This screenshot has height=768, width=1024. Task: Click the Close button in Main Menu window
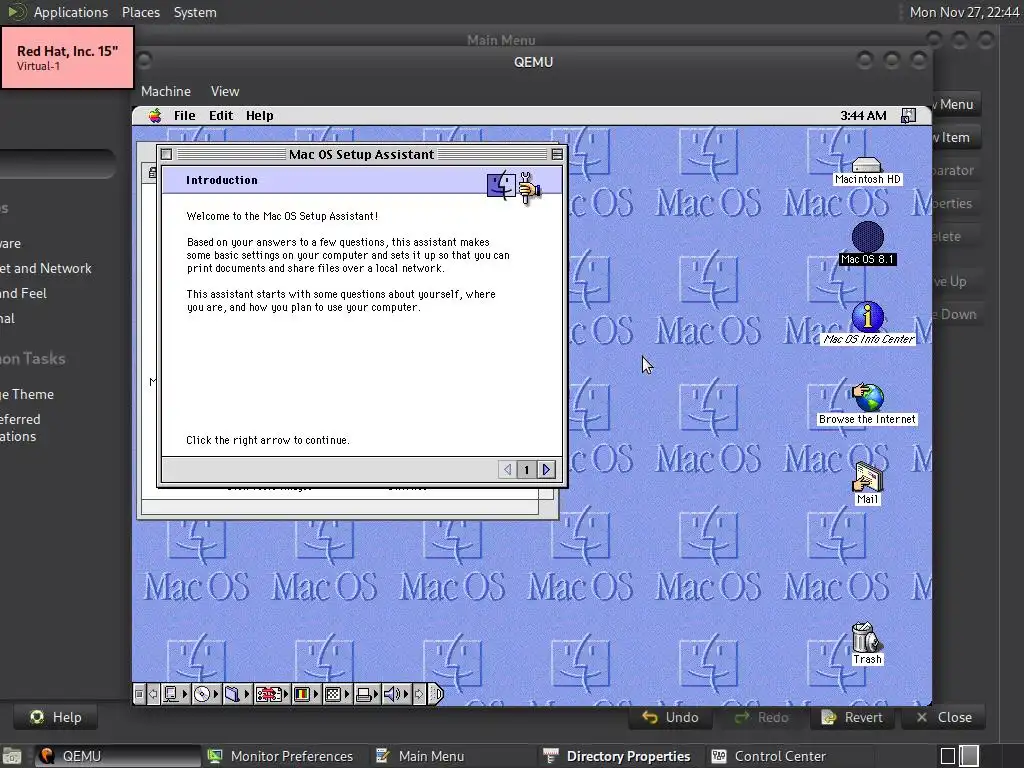(x=944, y=718)
